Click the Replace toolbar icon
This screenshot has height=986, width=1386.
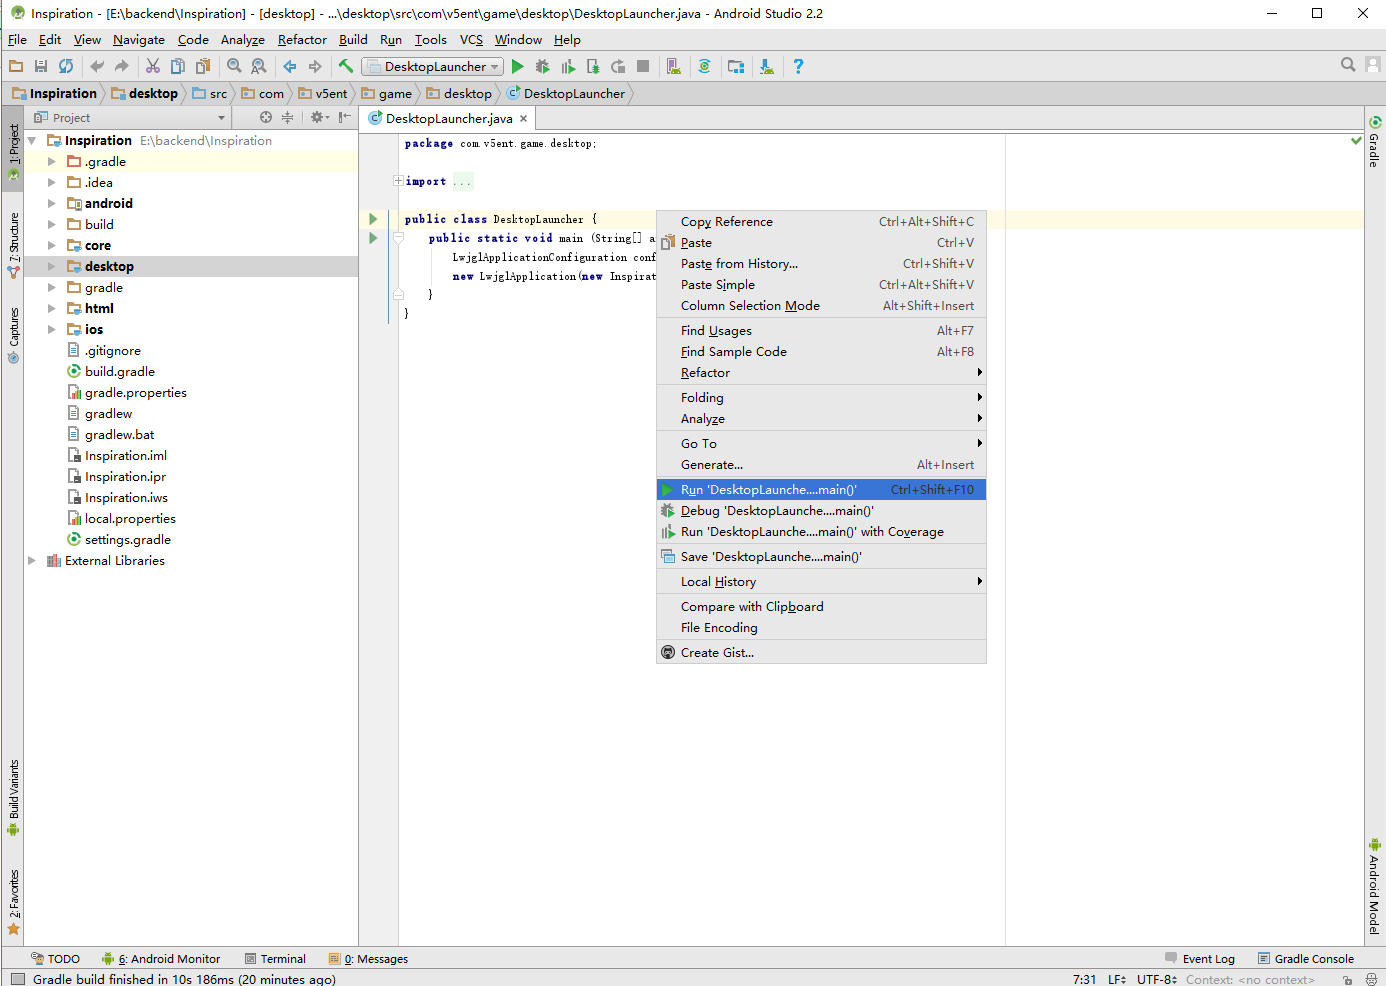click(259, 66)
